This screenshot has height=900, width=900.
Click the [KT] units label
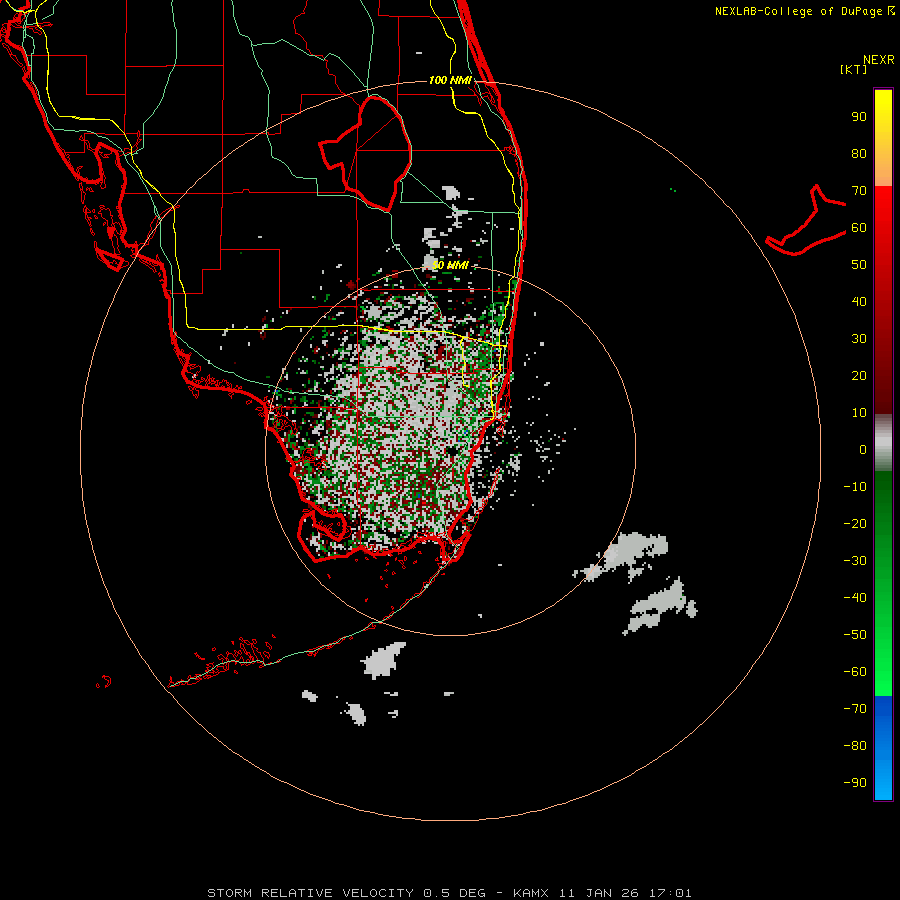(854, 69)
